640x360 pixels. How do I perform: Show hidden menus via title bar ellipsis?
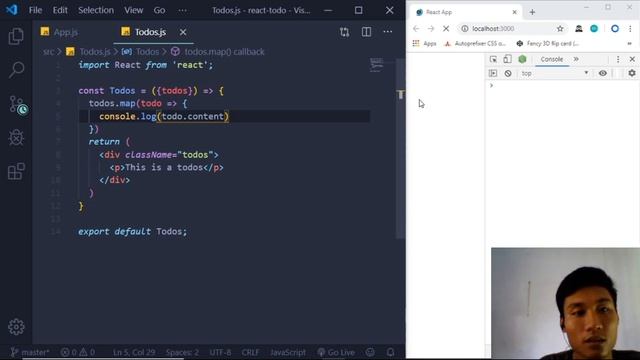[x=182, y=10]
